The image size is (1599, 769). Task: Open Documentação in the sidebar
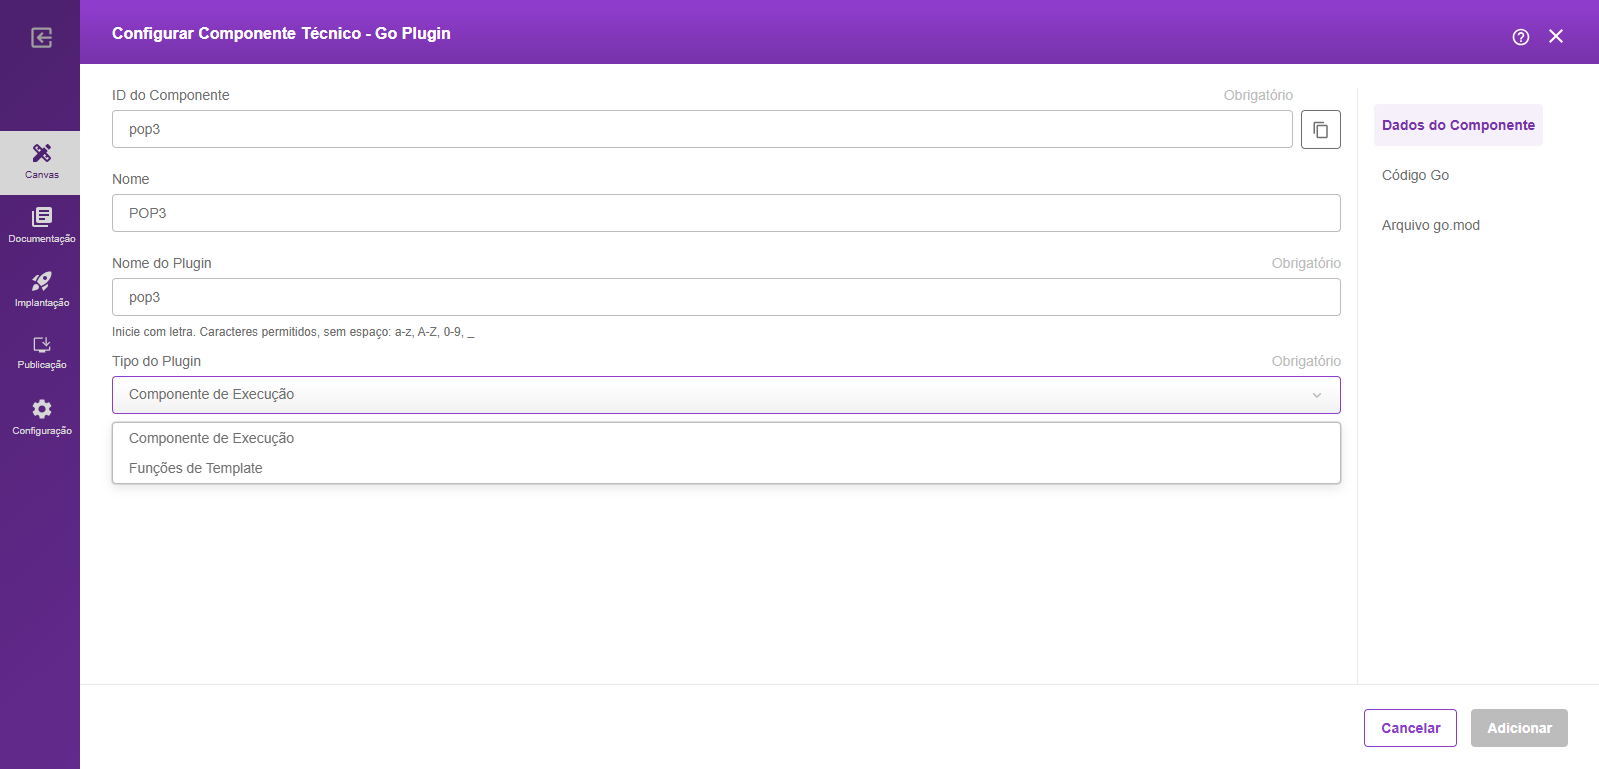[x=41, y=225]
